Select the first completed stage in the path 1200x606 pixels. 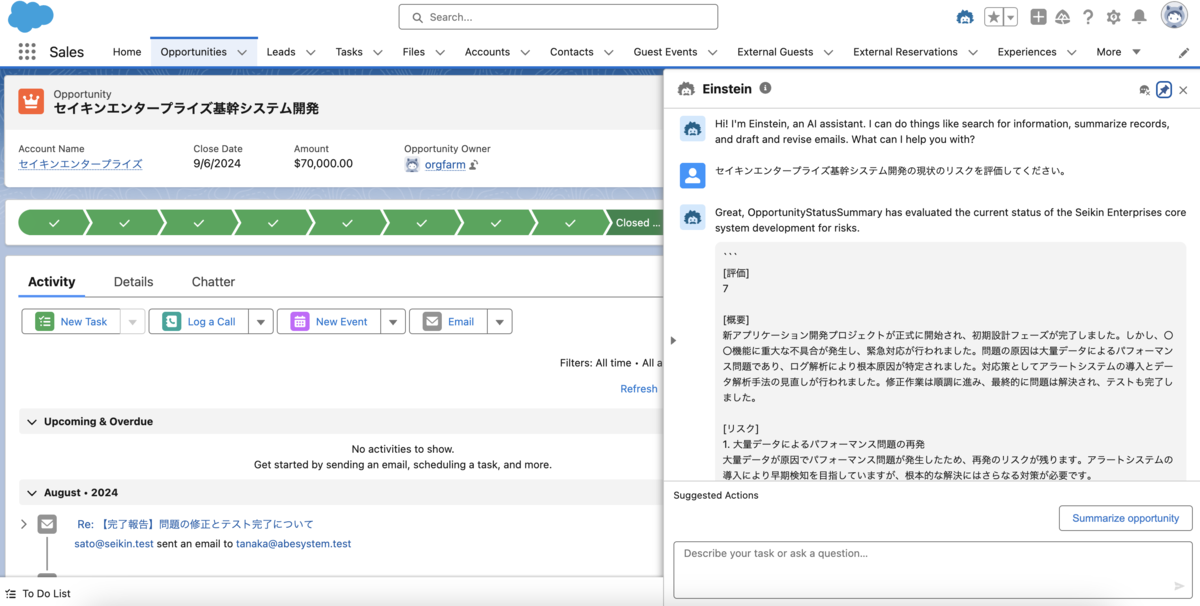[52, 223]
